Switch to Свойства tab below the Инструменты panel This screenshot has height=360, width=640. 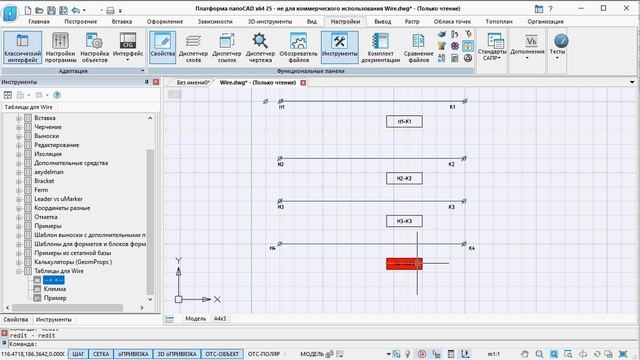coord(16,320)
